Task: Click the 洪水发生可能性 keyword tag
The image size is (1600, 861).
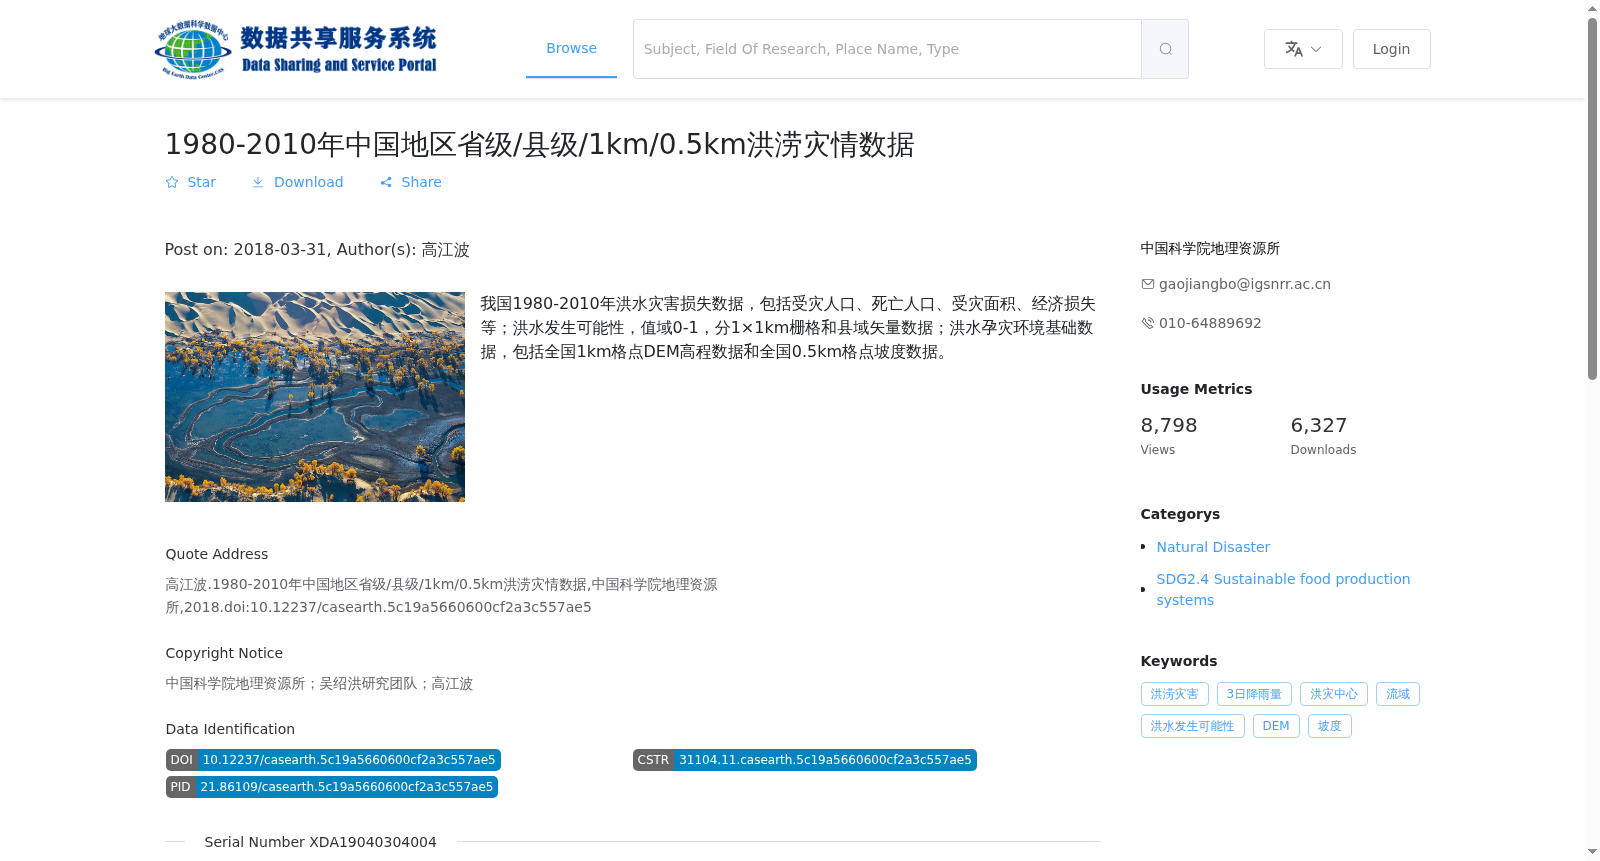Action: click(1193, 726)
